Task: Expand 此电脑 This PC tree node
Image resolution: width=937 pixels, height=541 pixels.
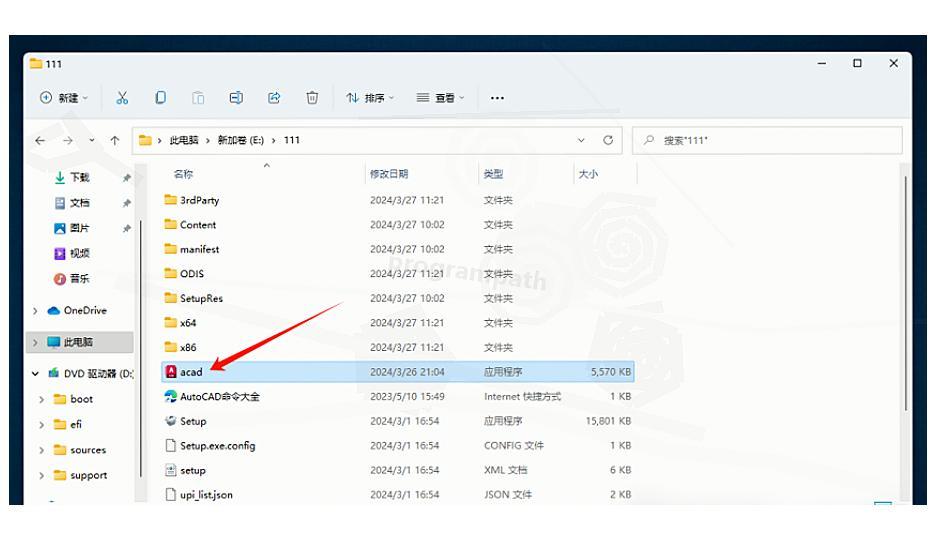Action: (35, 343)
